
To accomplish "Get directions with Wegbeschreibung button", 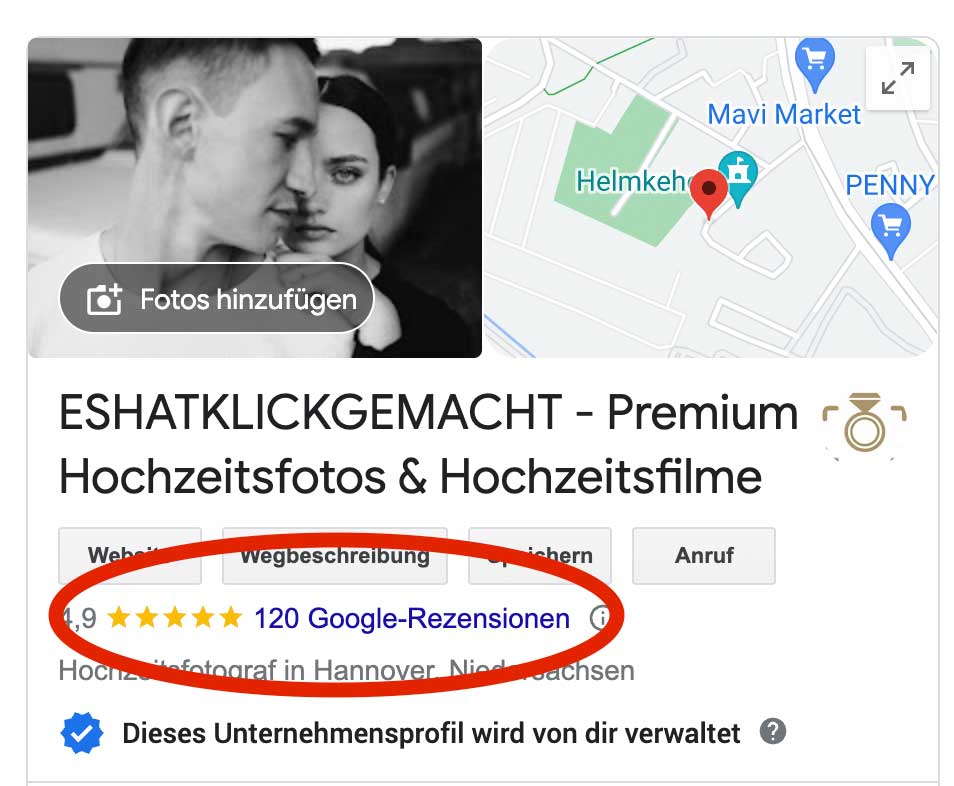I will tap(335, 555).
